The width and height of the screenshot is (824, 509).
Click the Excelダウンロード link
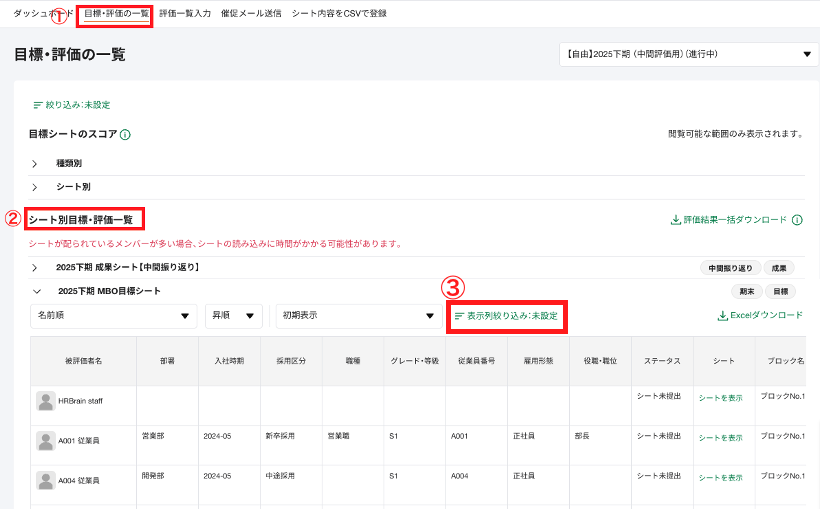(760, 315)
